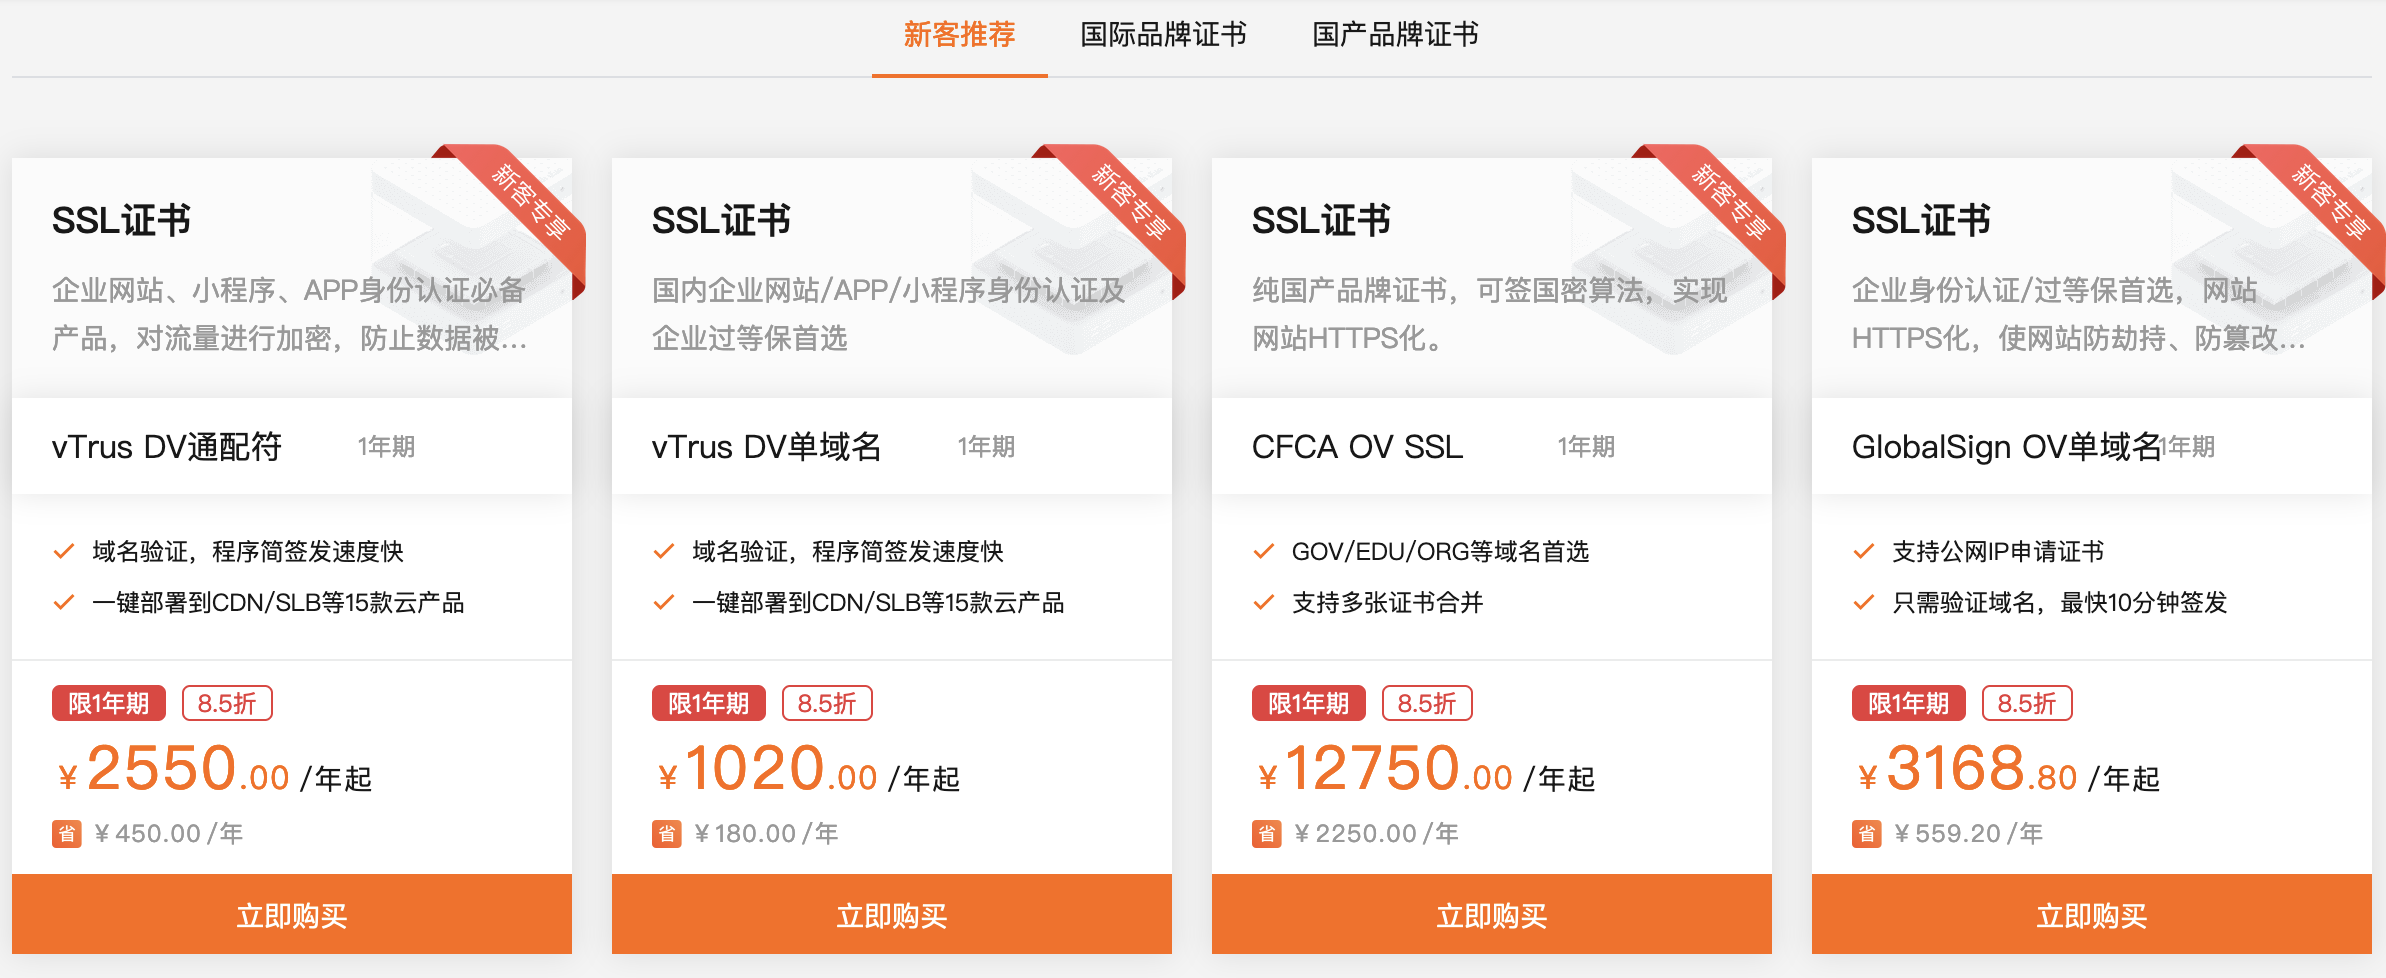Image resolution: width=2386 pixels, height=978 pixels.
Task: Switch to the 国际品牌证书 tab
Action: 1163,34
